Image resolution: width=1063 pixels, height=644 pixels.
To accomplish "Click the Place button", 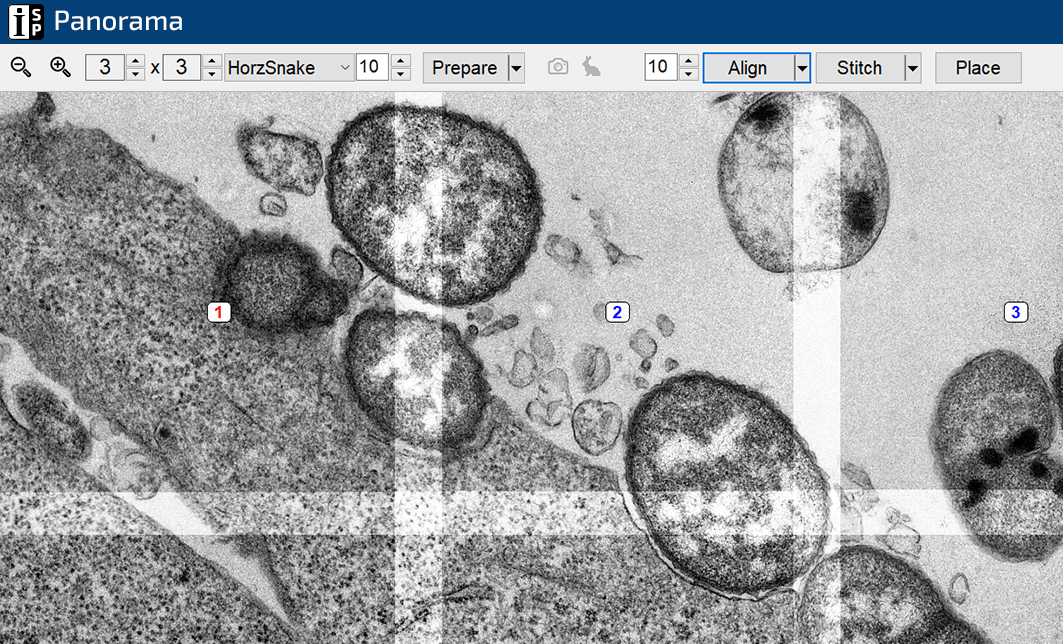I will [977, 68].
